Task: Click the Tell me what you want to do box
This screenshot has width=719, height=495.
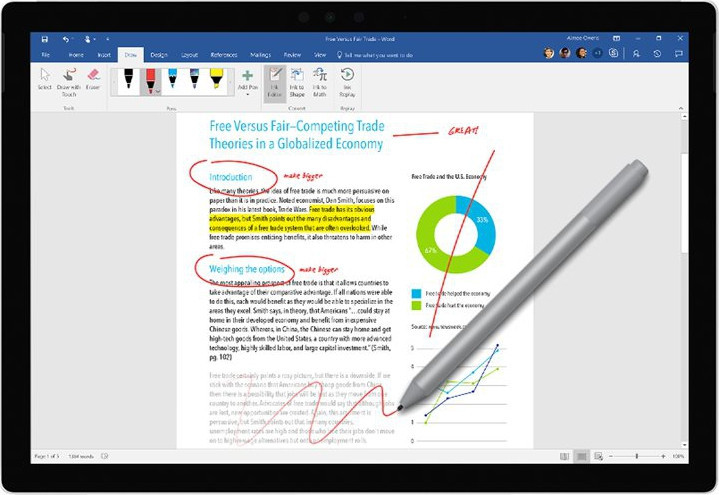Action: coord(370,54)
